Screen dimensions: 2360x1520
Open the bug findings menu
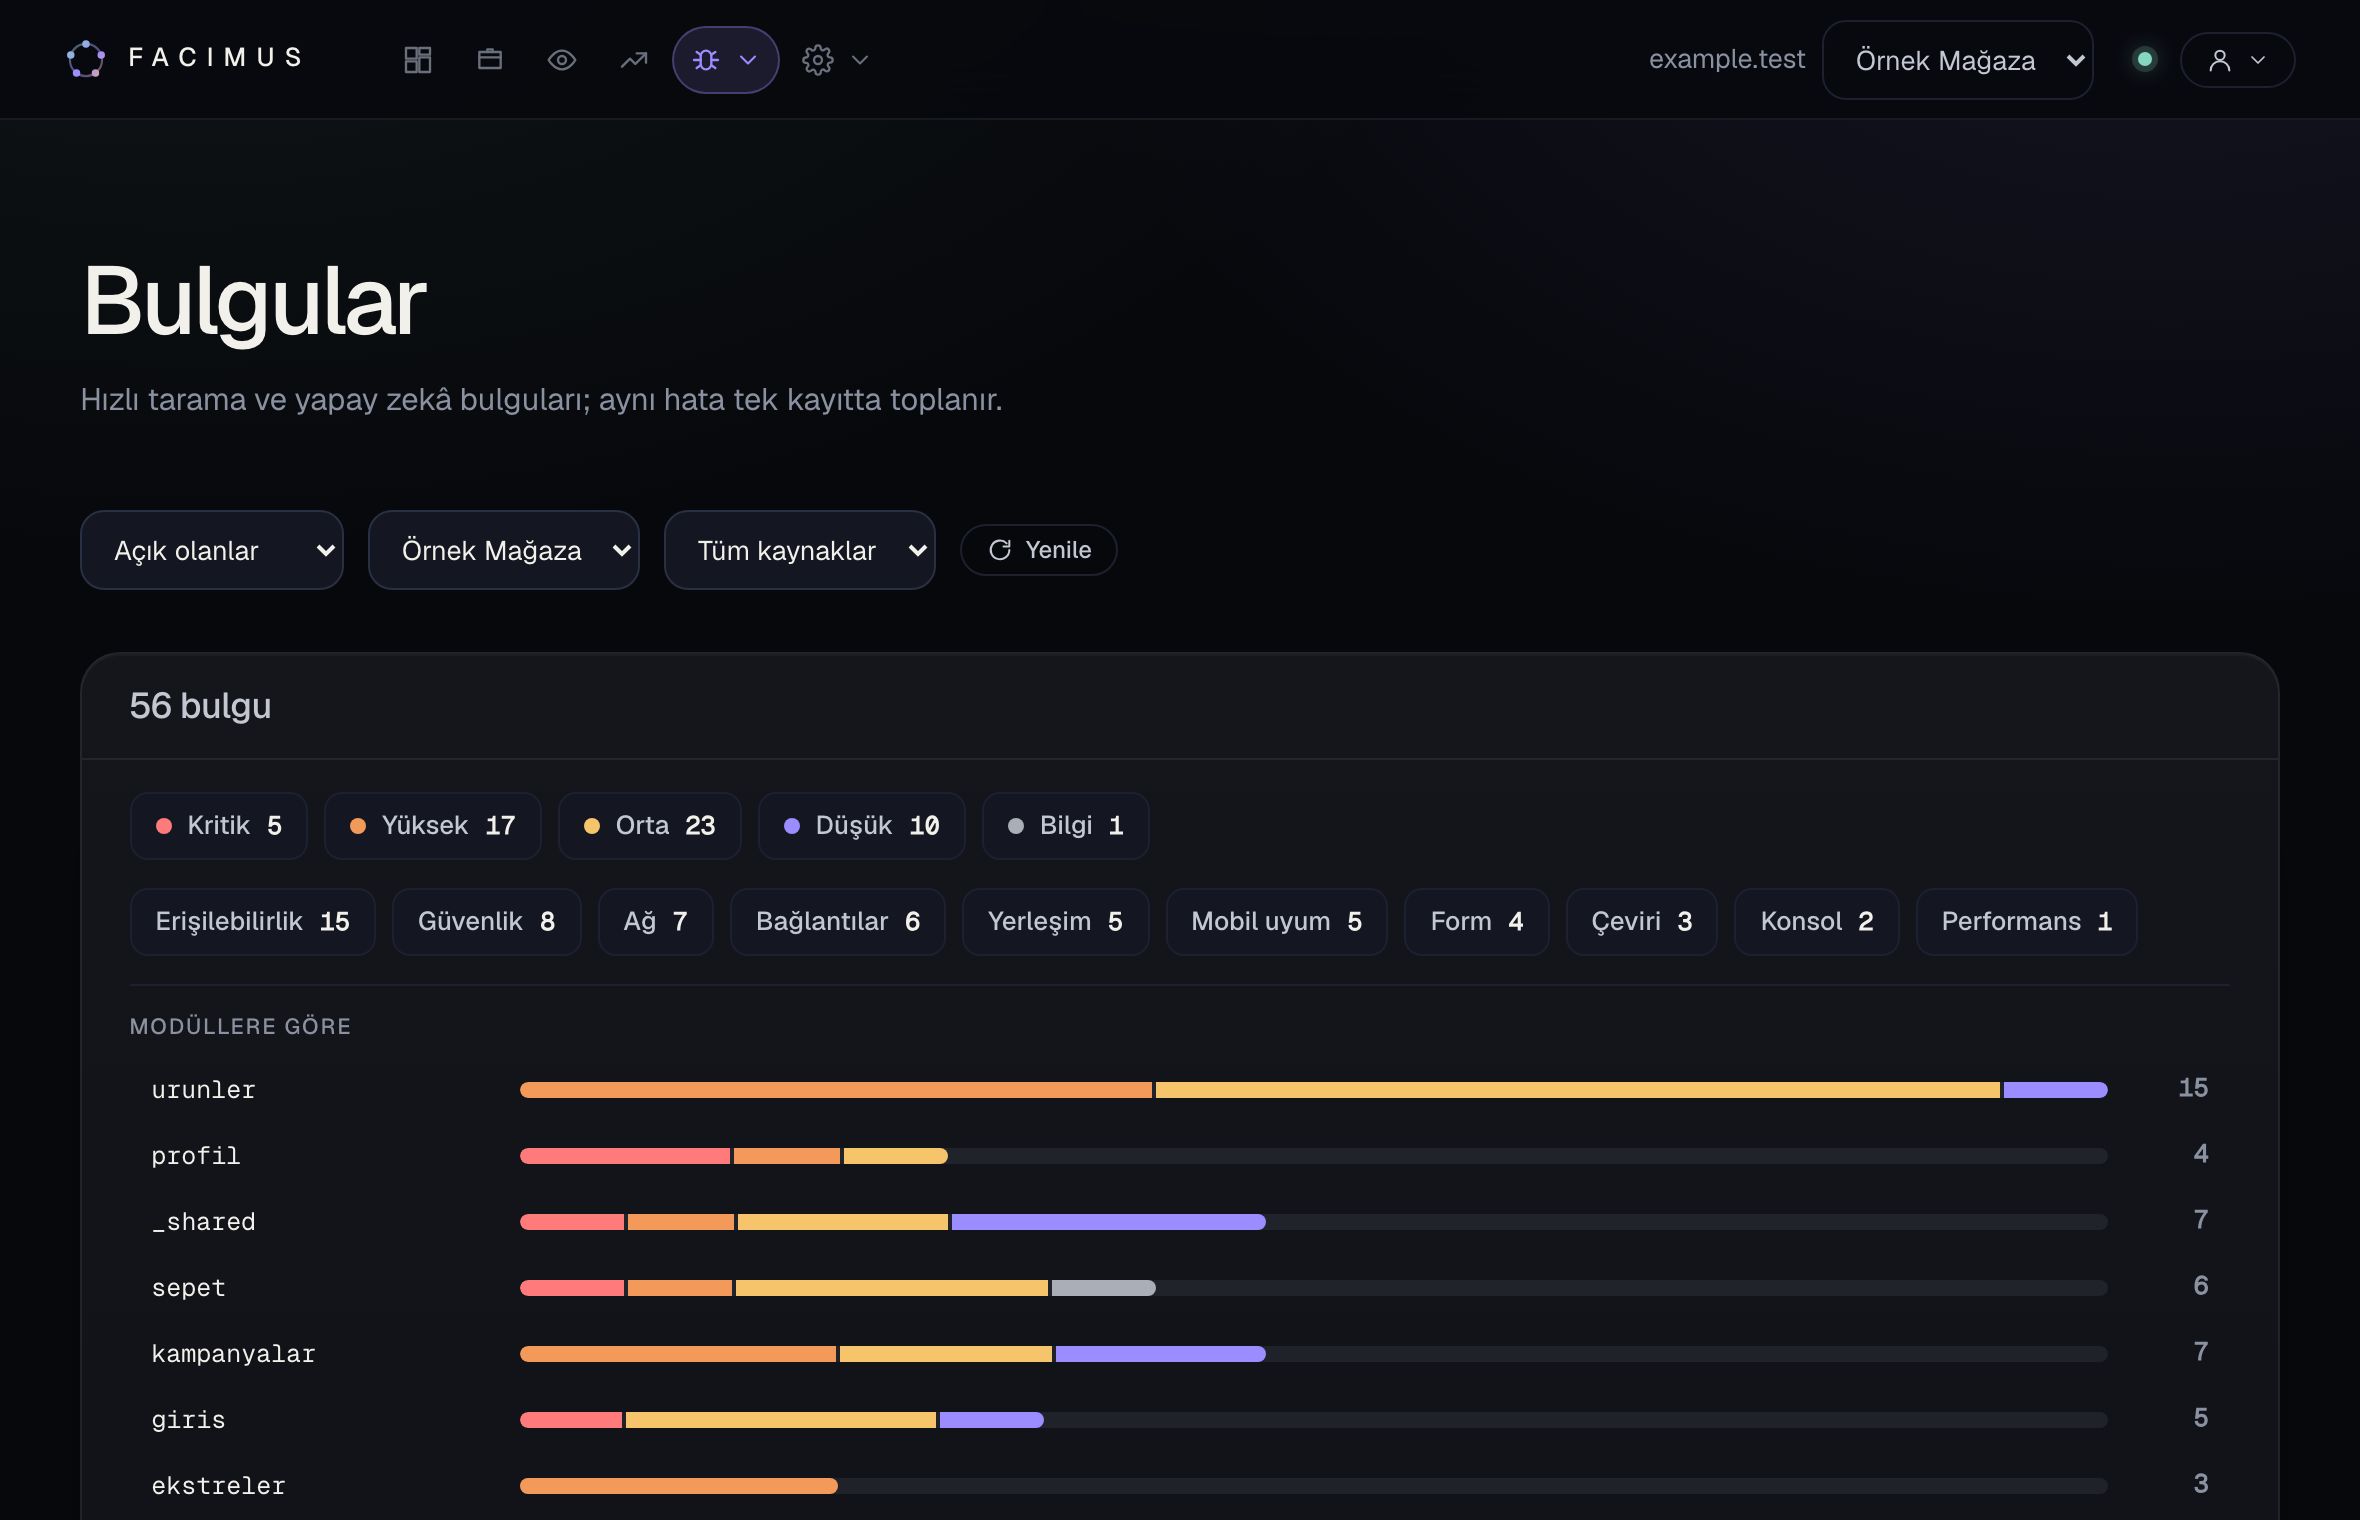pos(726,60)
